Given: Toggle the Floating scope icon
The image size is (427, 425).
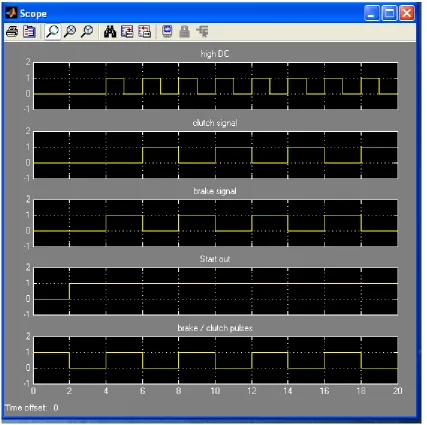Looking at the screenshot, I should (167, 32).
